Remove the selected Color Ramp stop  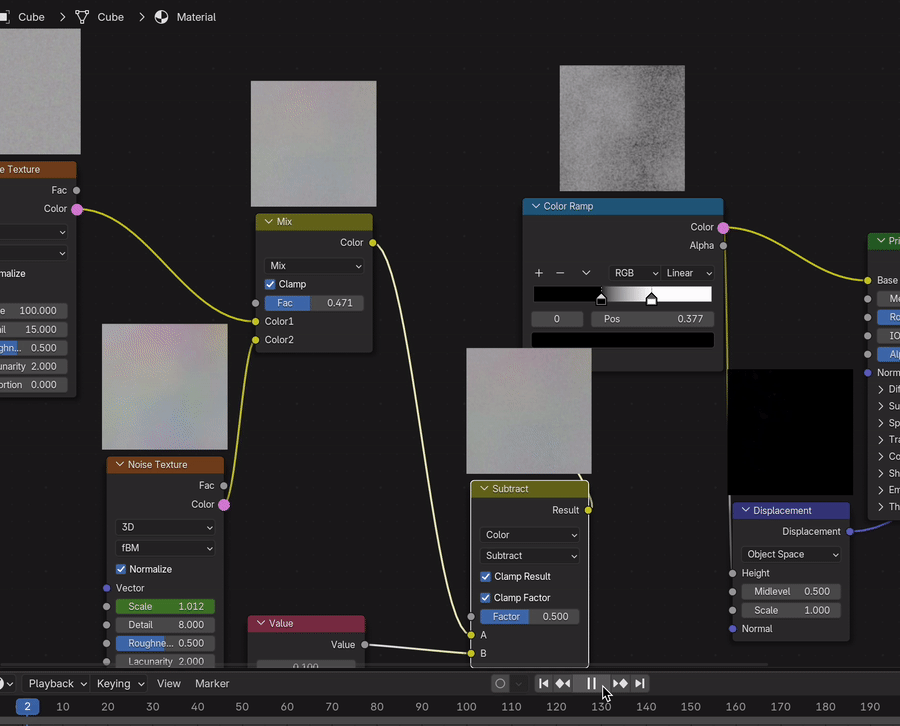[558, 272]
